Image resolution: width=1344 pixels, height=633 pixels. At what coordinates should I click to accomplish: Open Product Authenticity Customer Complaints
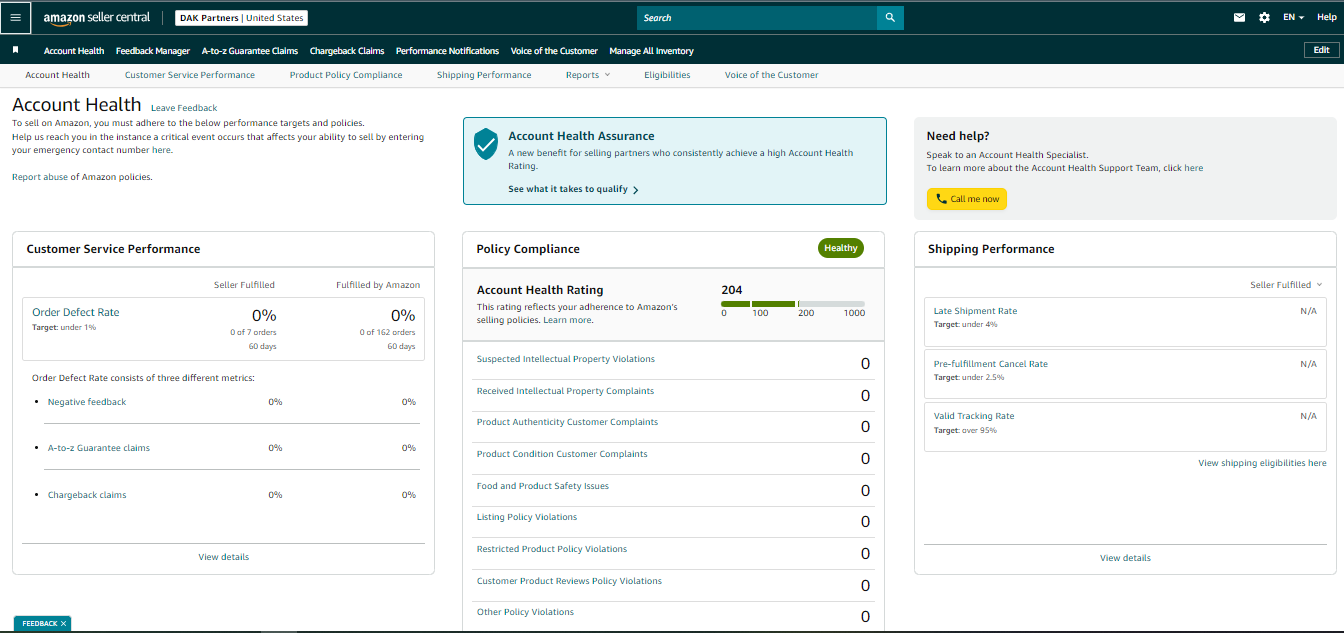567,422
